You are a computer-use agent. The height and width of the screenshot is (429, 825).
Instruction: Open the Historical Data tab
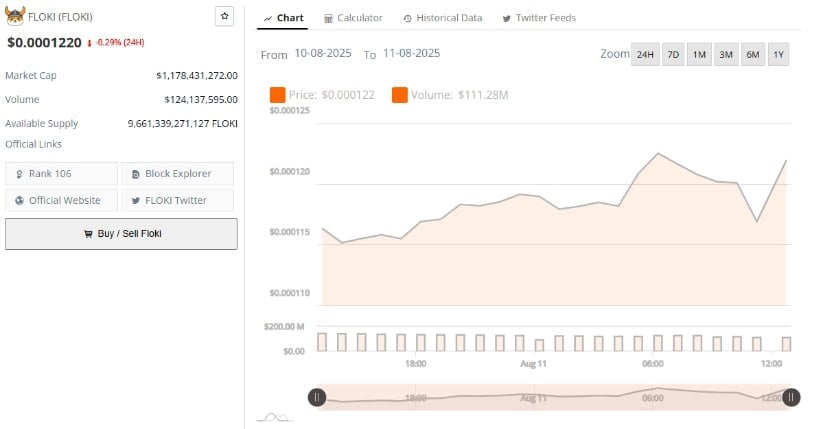coord(442,18)
